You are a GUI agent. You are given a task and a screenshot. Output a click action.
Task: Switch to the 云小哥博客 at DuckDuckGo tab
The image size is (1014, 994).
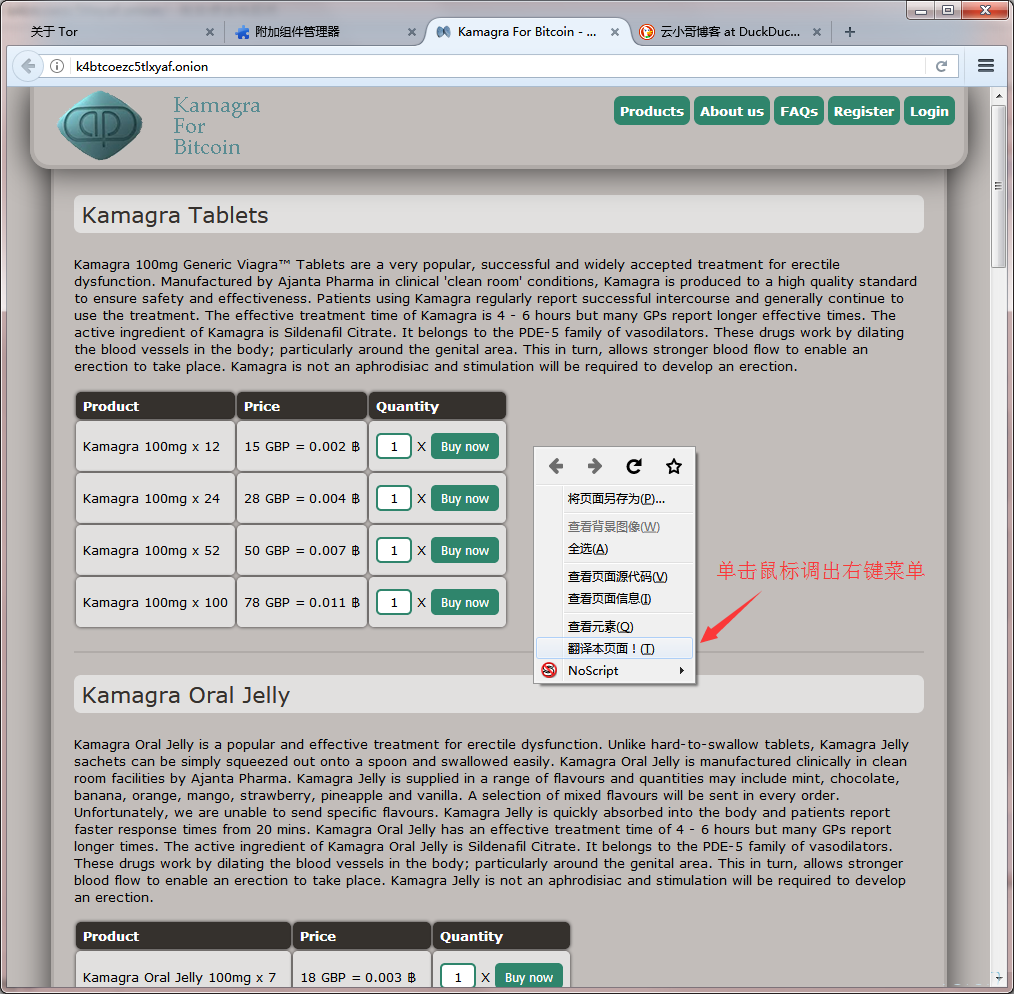[729, 32]
